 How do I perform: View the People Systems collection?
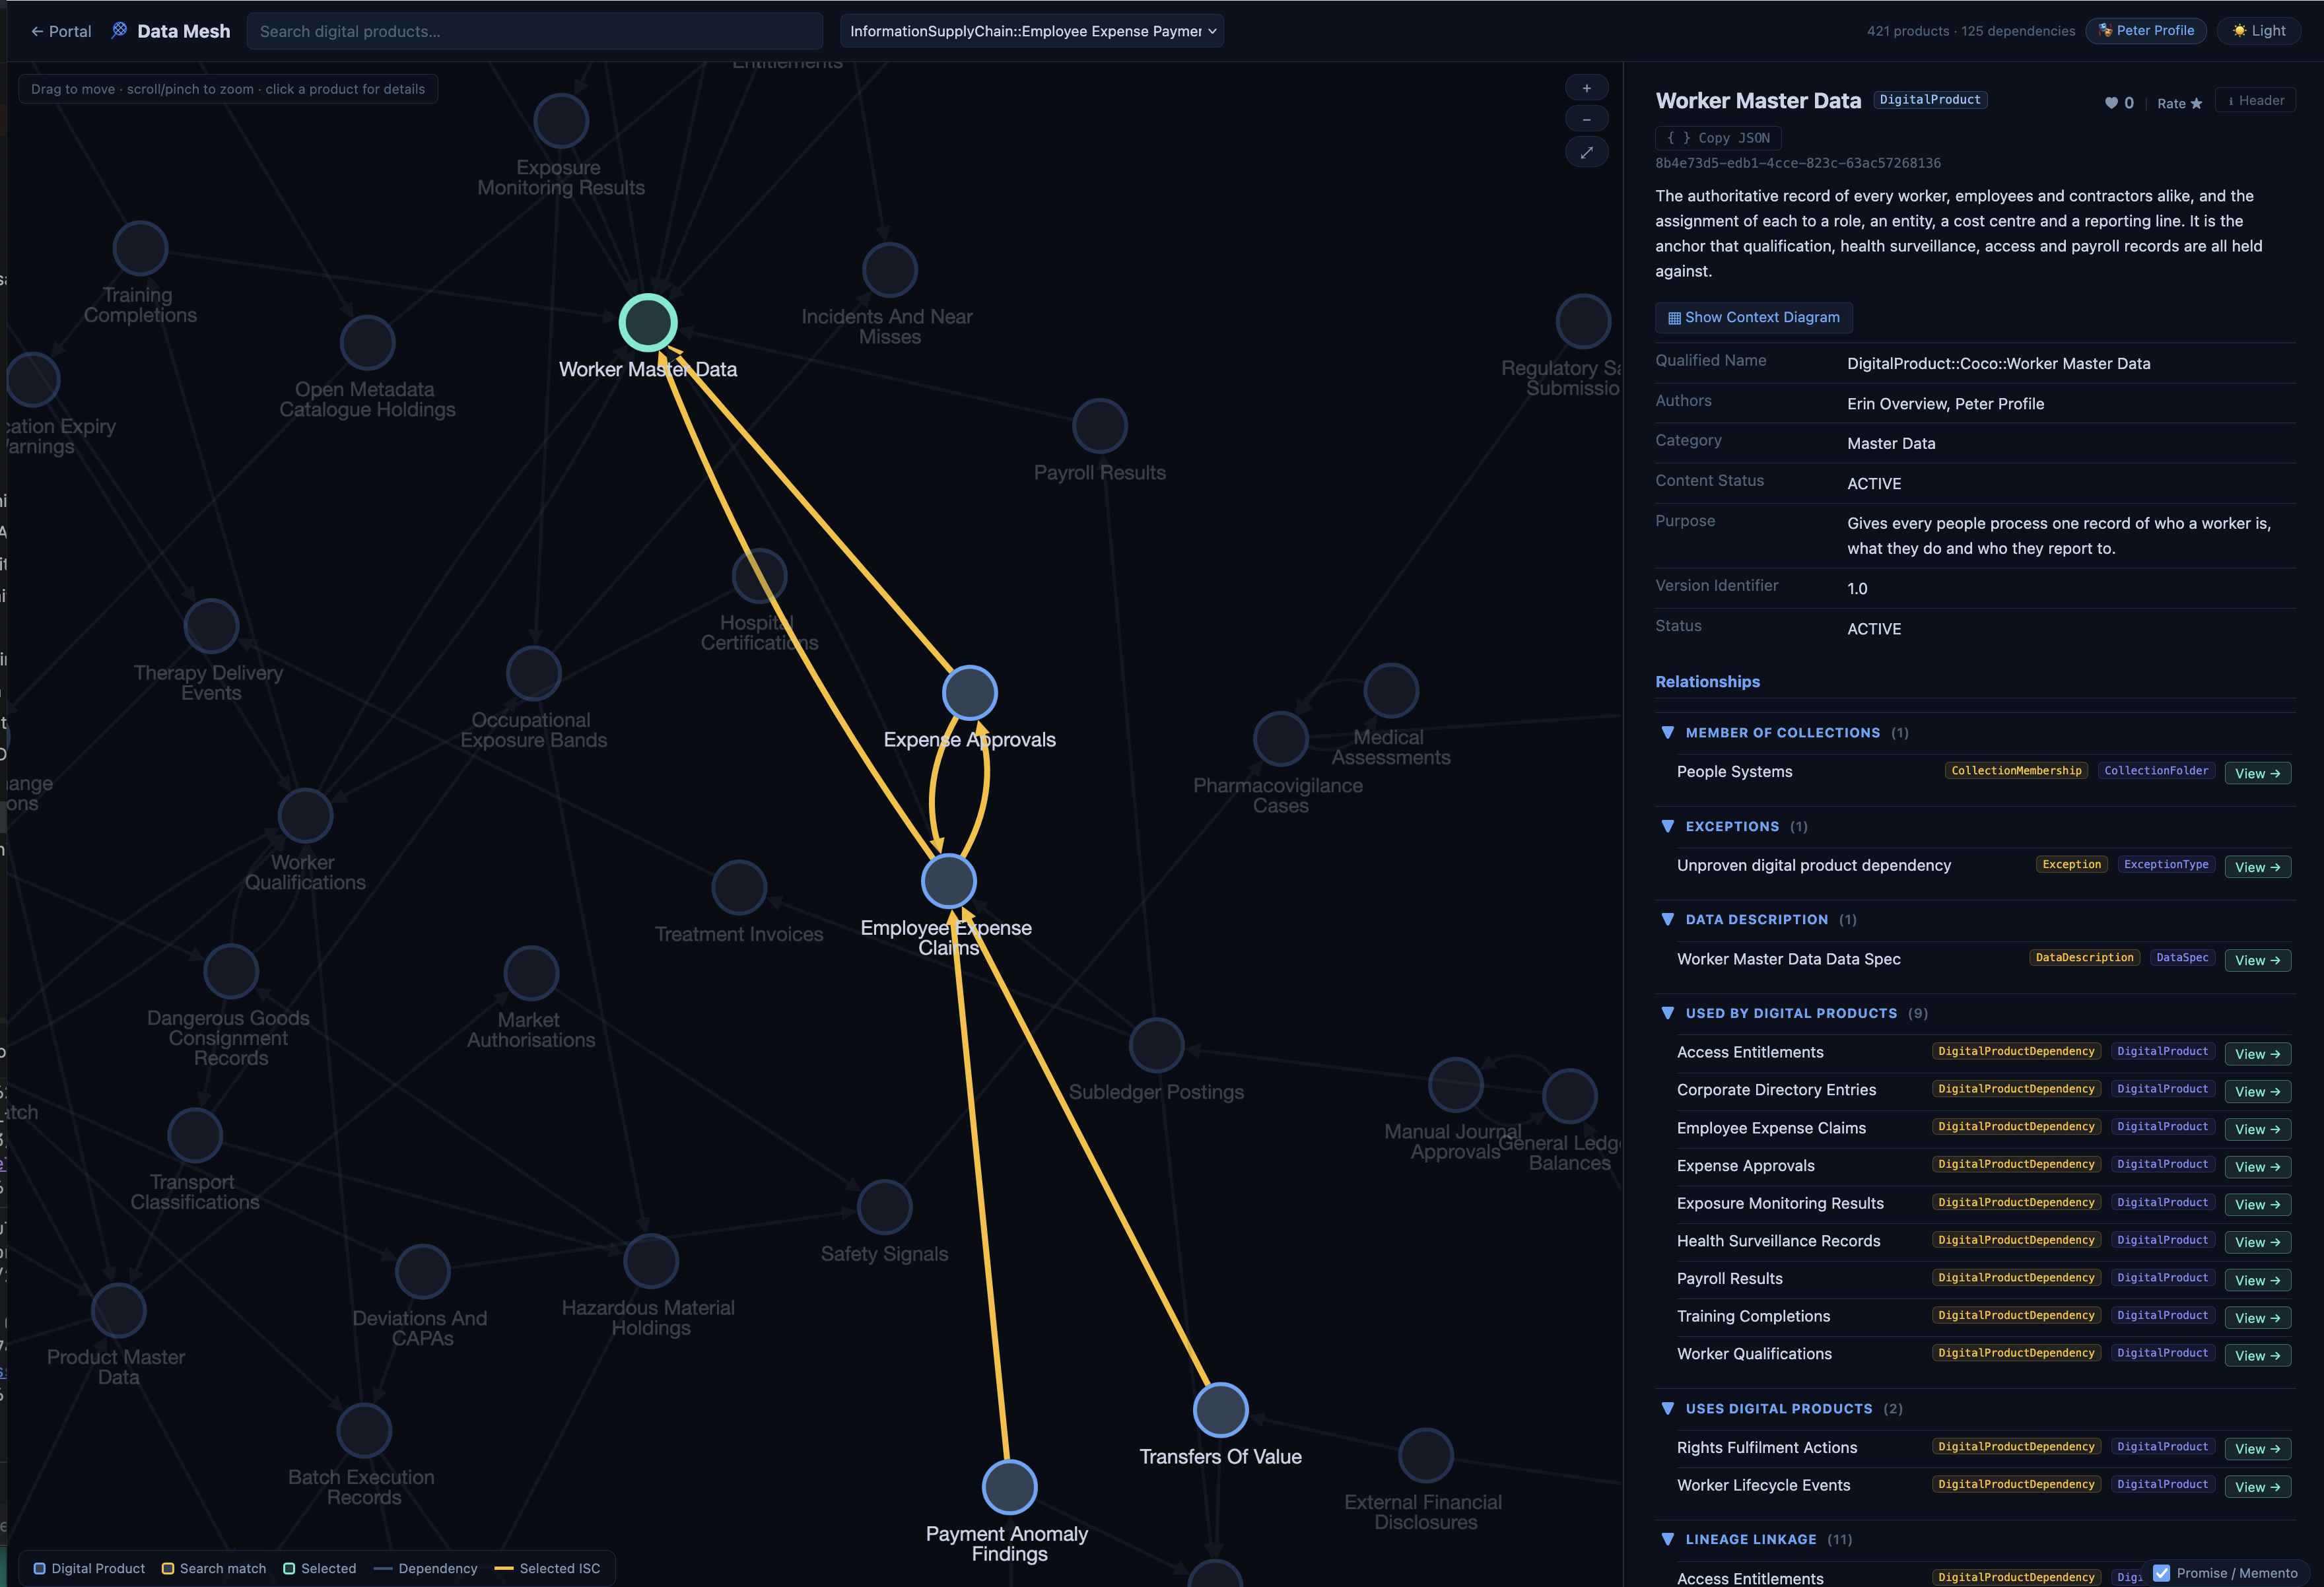[x=2257, y=773]
